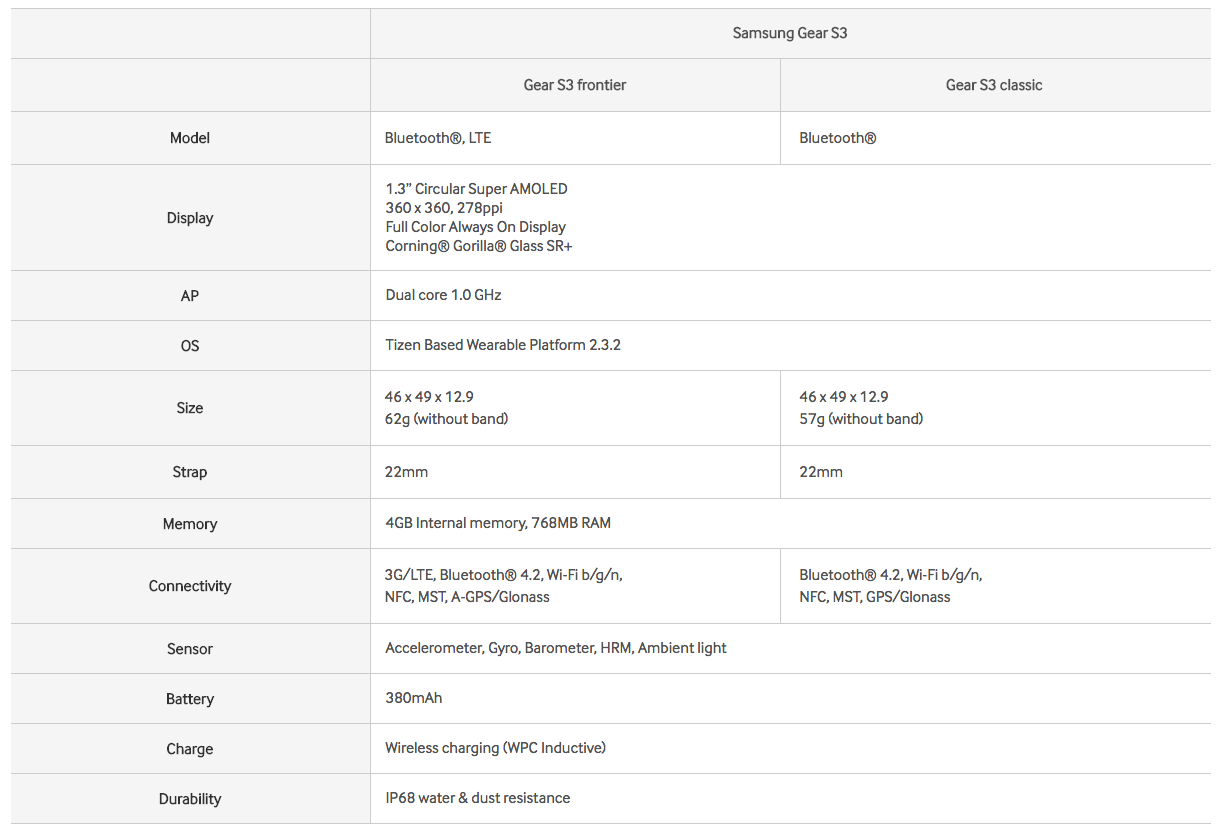Screen dimensions: 1231x833
Task: Click the Display row label
Action: (190, 218)
